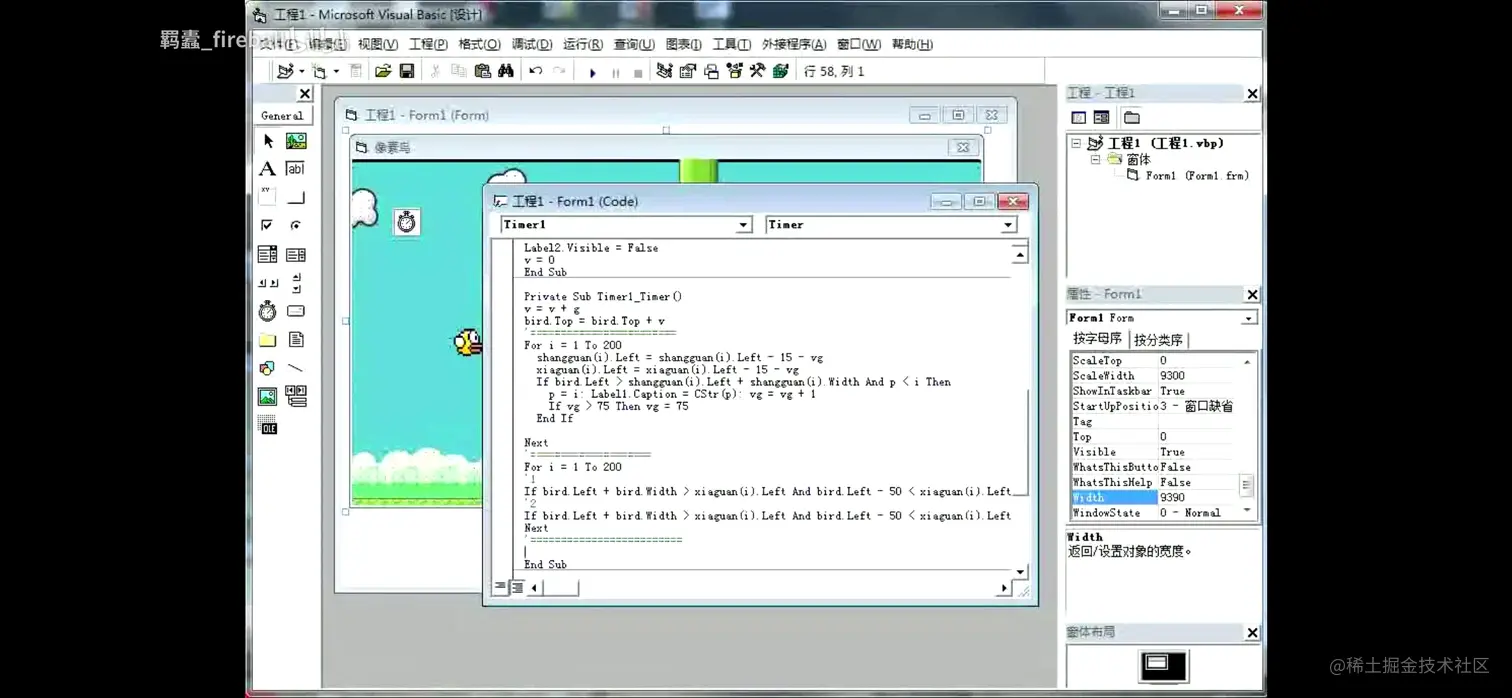Viewport: 1512px width, 698px height.
Task: Open the 运行(R) menu
Action: 583,44
